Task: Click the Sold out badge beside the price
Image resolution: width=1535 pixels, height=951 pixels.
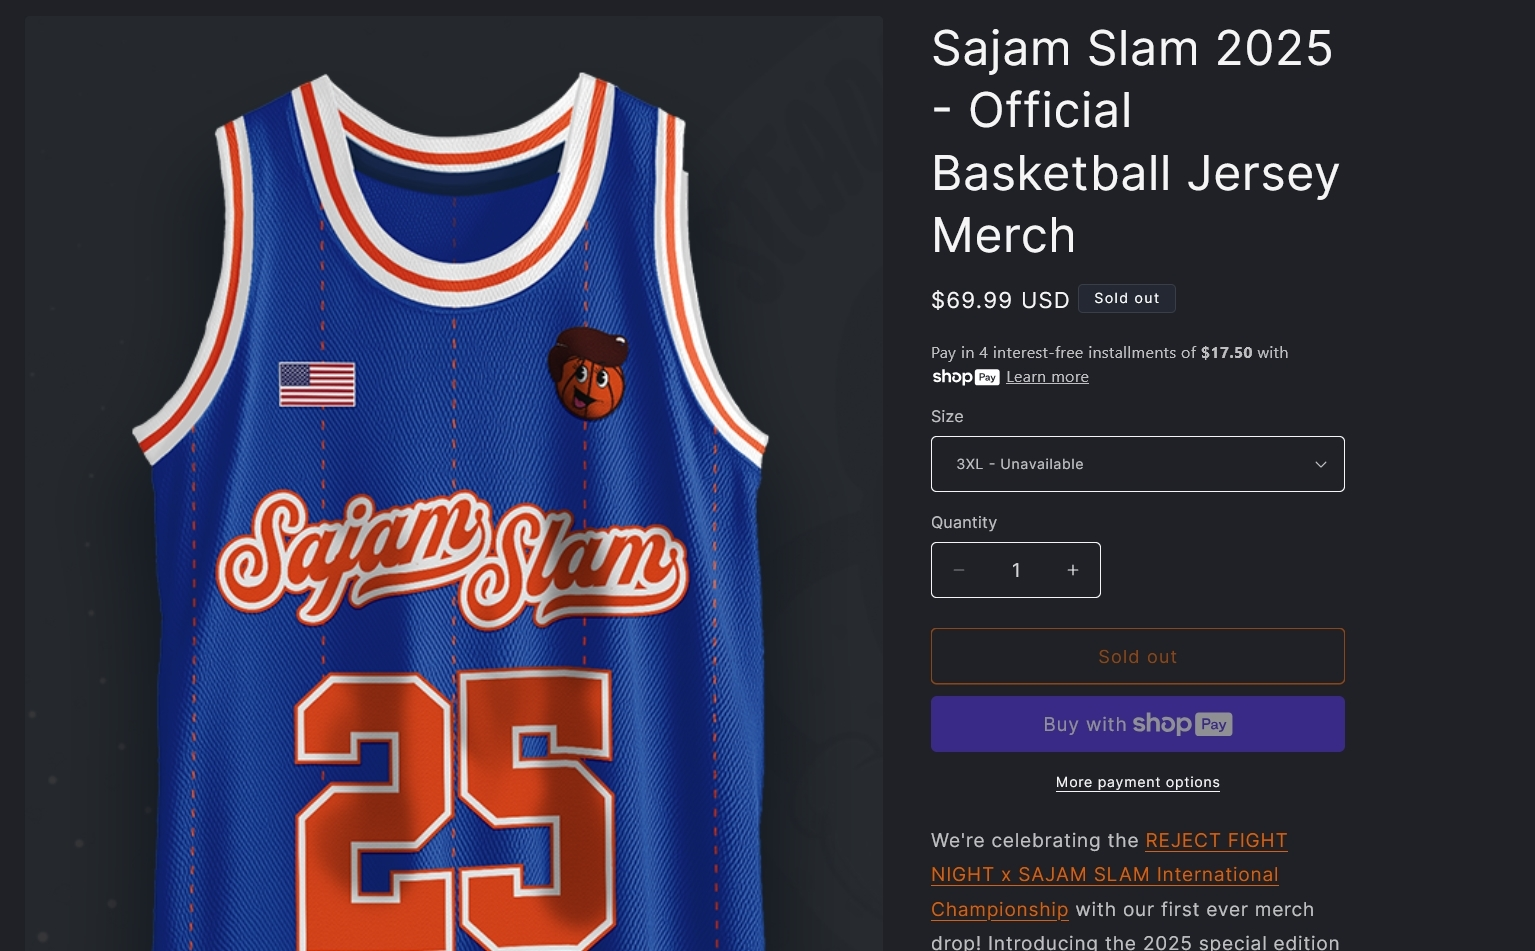Action: click(x=1127, y=298)
